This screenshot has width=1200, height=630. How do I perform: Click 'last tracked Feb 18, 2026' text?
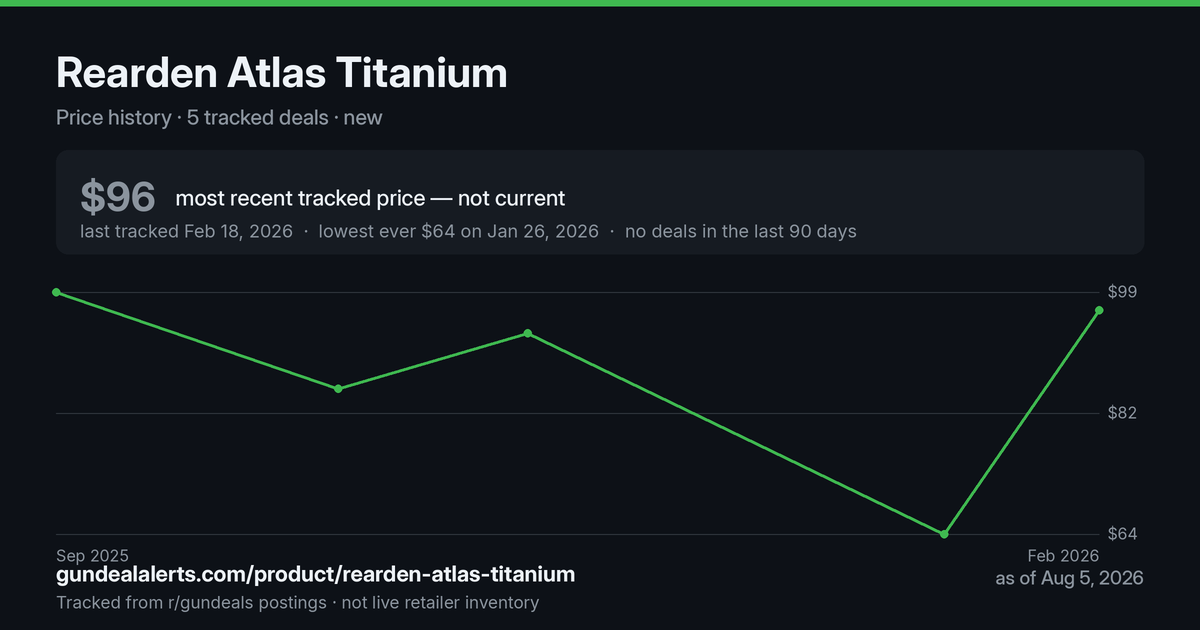(x=186, y=231)
